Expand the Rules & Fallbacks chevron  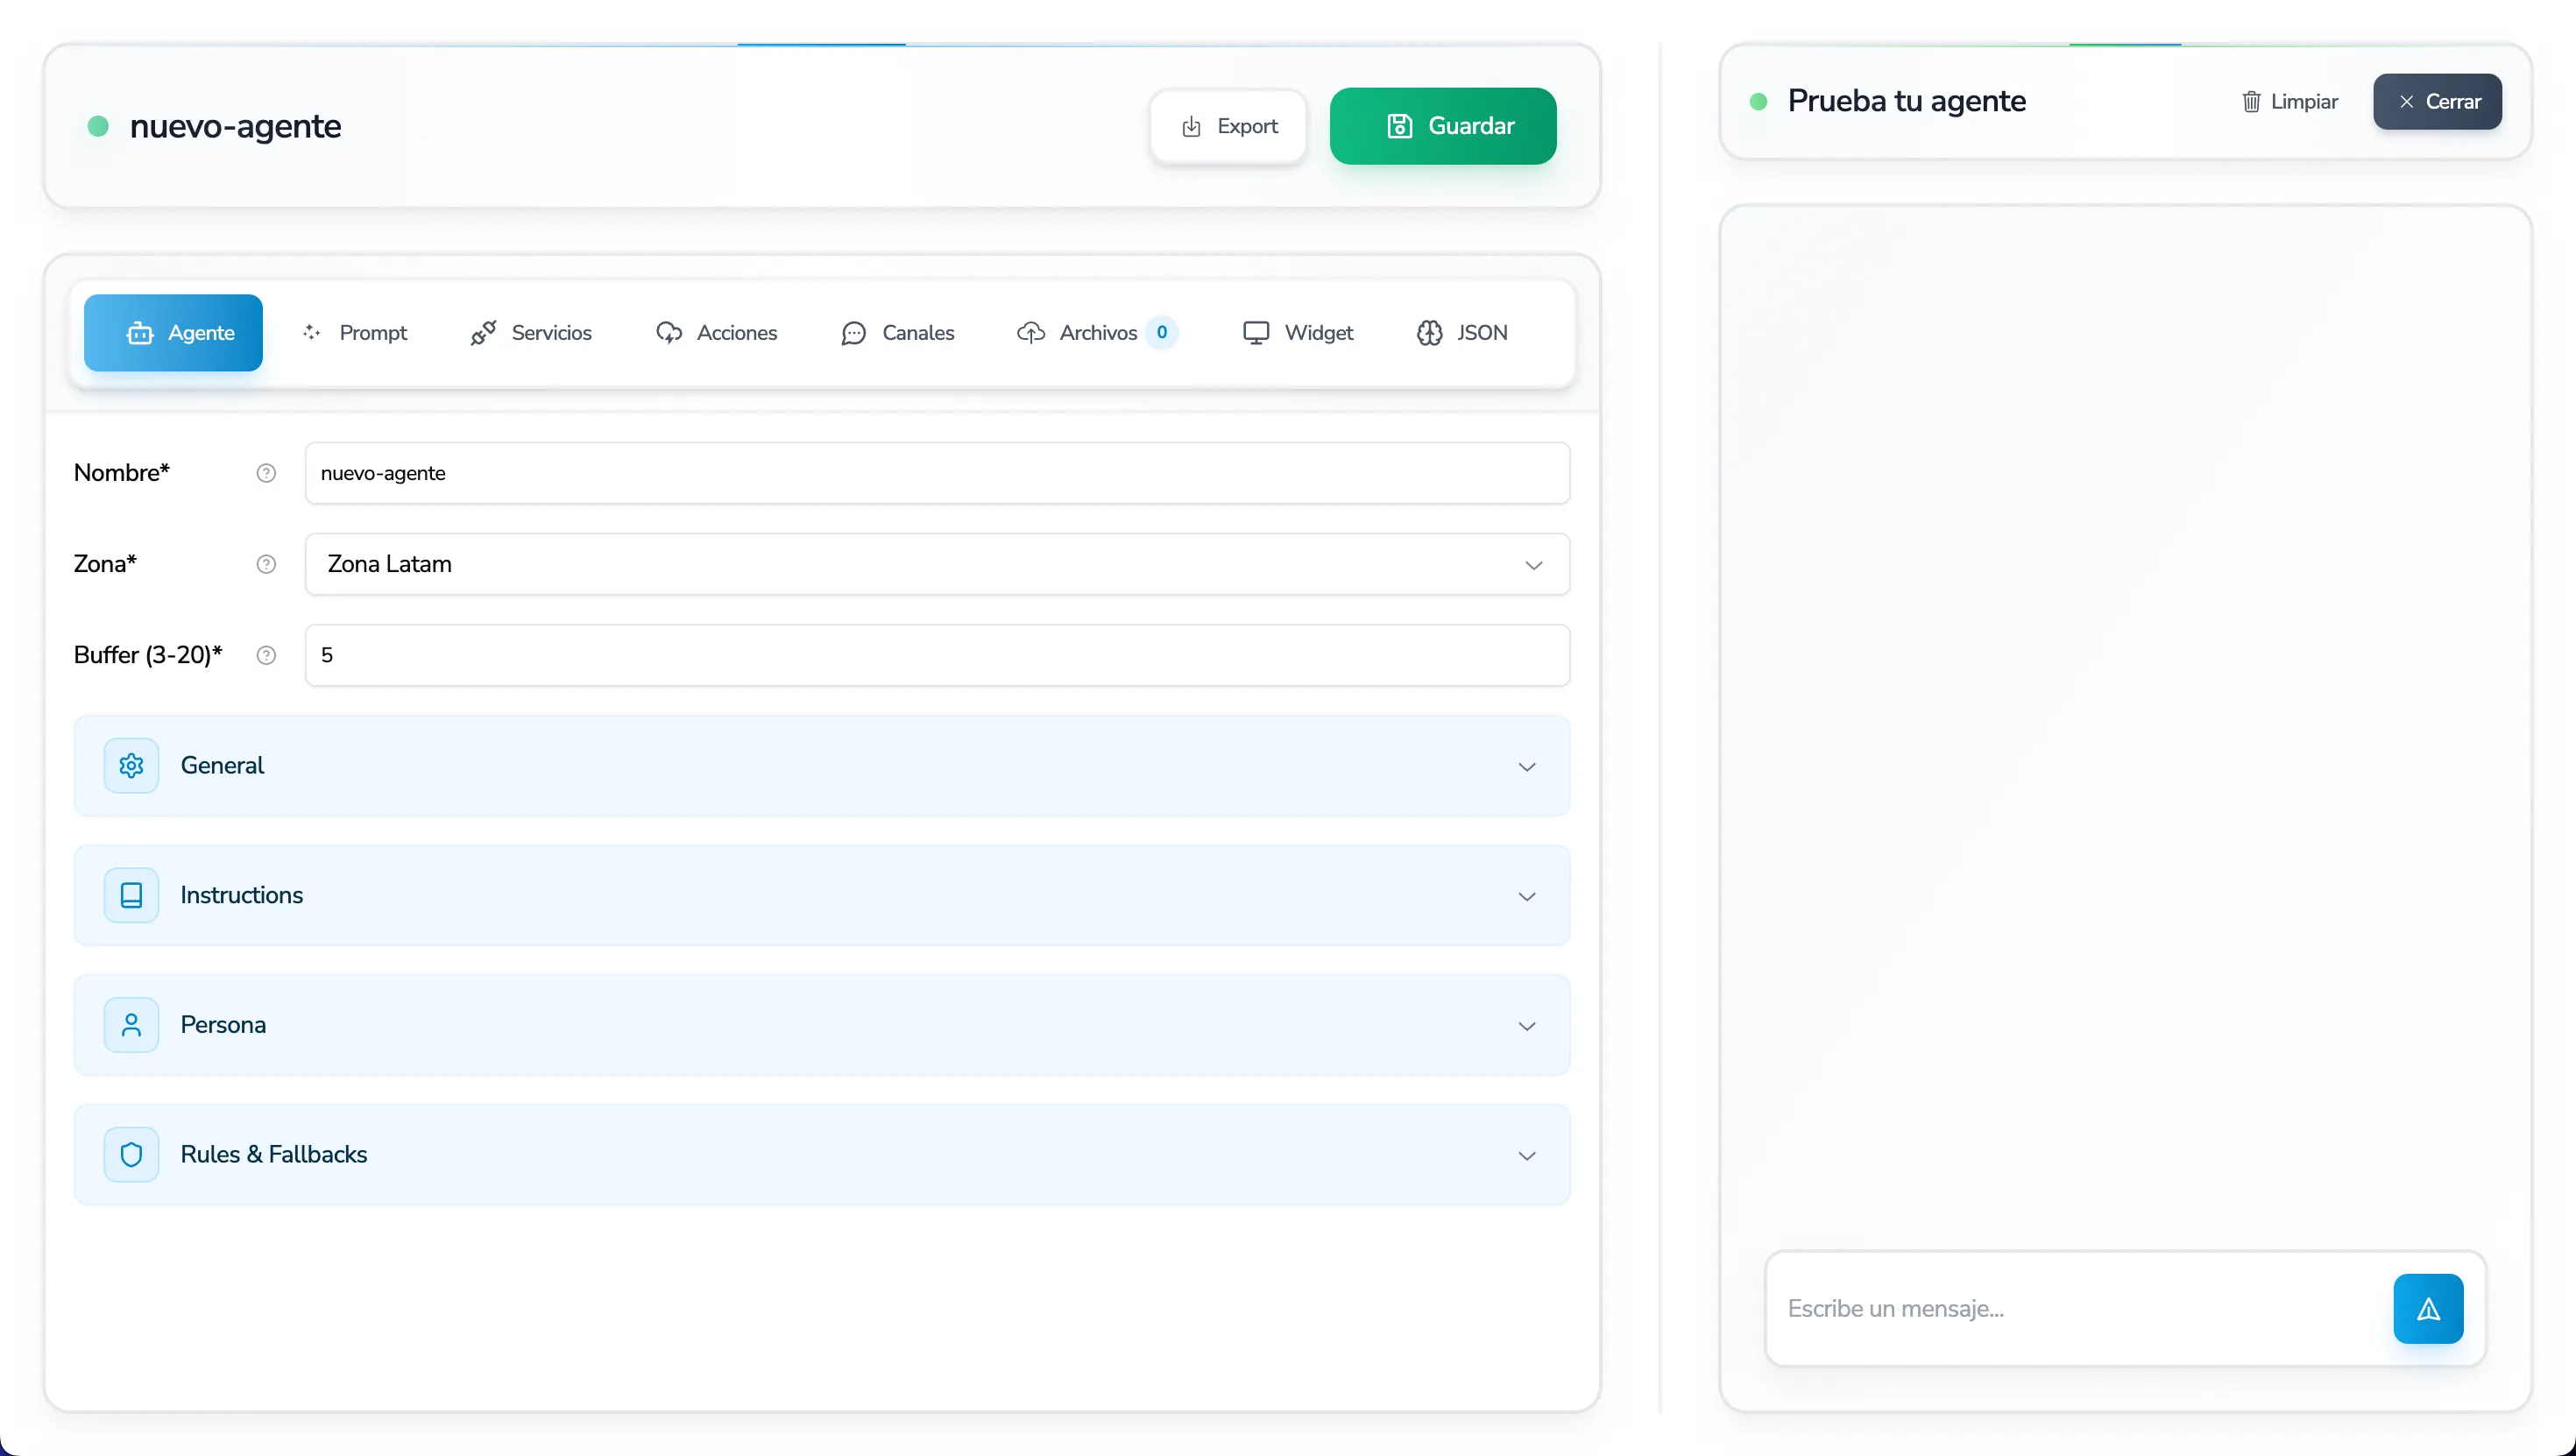coord(1526,1156)
